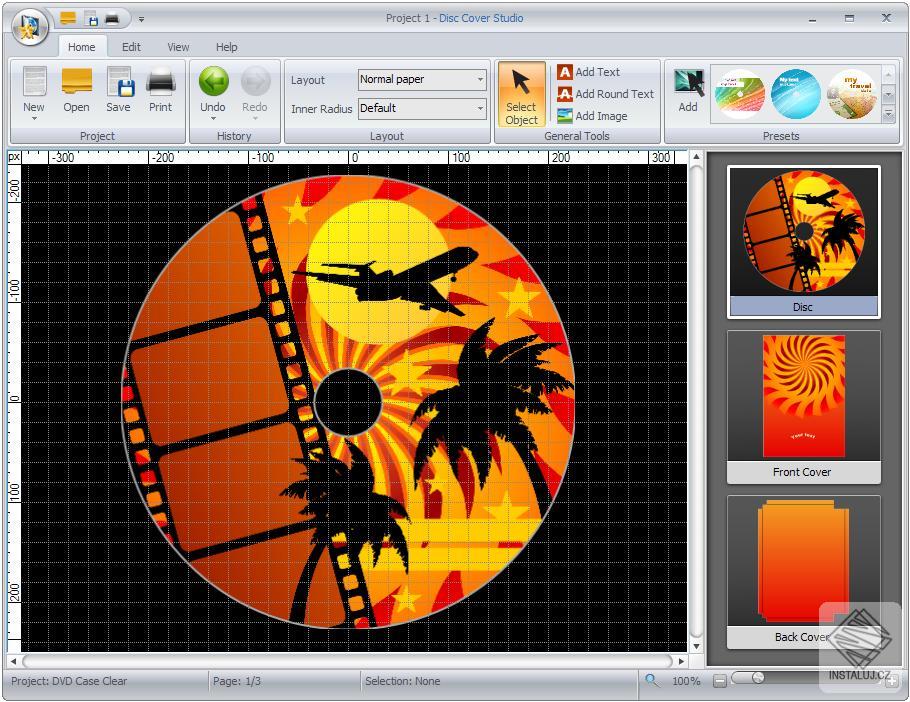Select the Front Cover page
Screen dimensions: 910x702
pos(802,396)
